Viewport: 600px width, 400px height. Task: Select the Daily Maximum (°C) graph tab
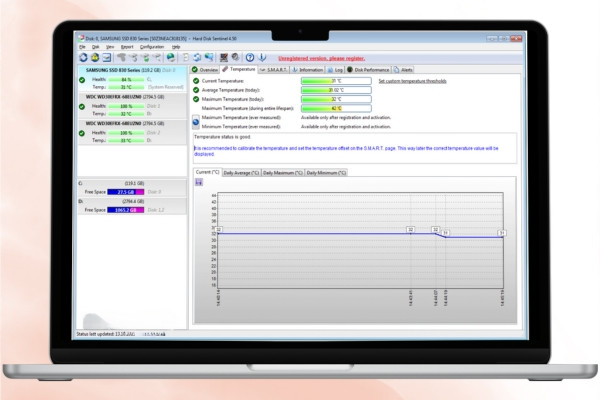(x=283, y=173)
